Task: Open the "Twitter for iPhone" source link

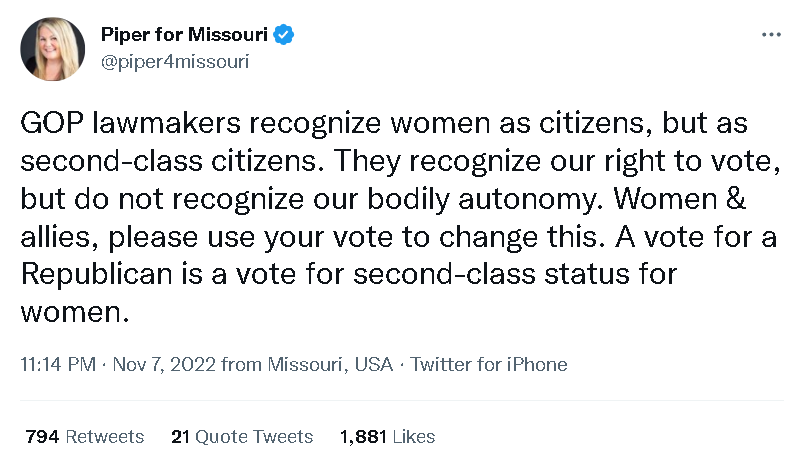Action: (489, 365)
